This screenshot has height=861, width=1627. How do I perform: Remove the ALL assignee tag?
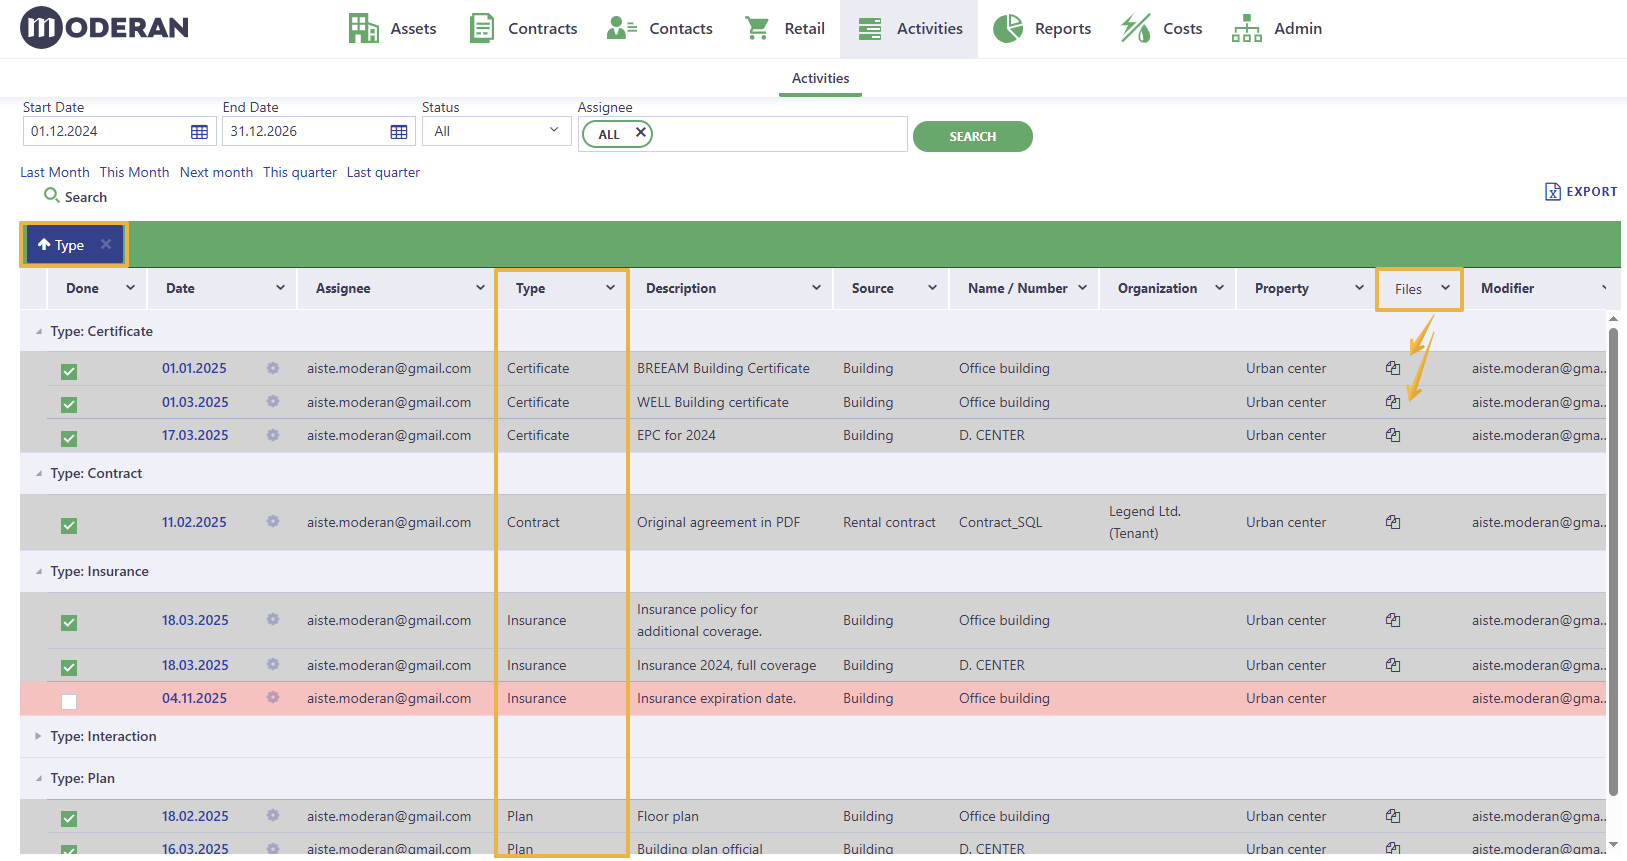pyautogui.click(x=641, y=132)
